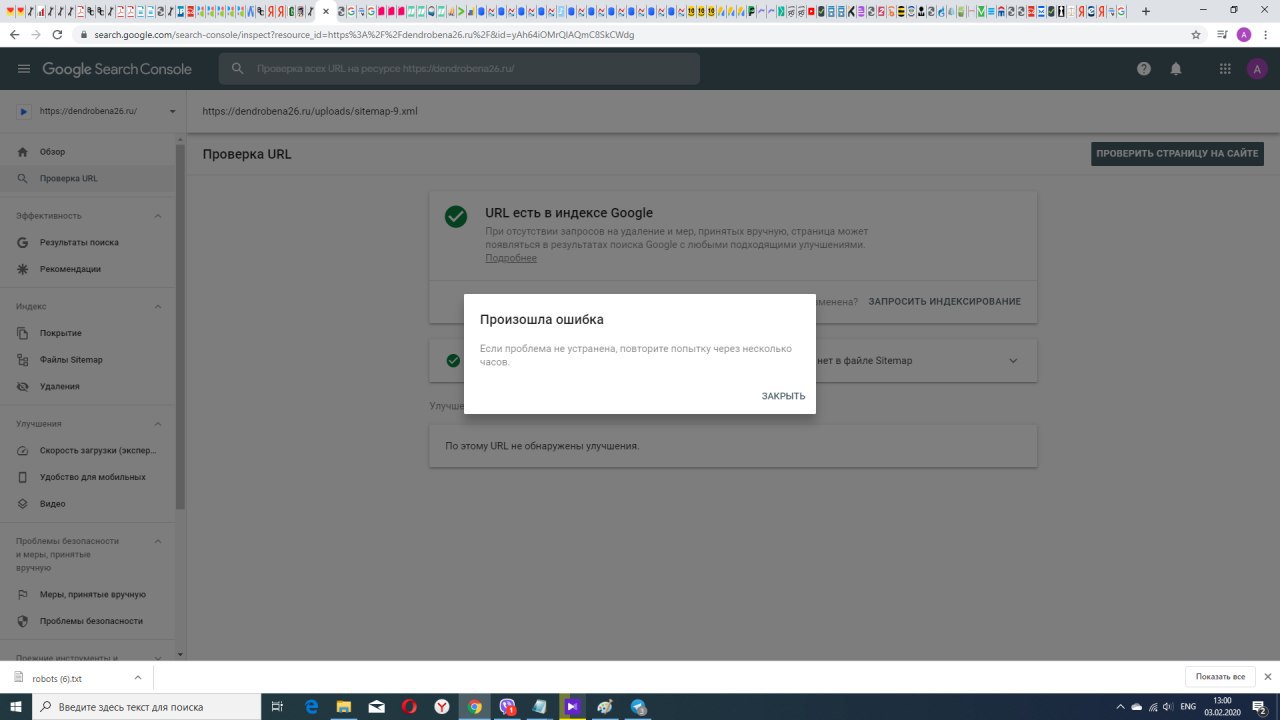Click the browser address bar URL
1280x720 pixels.
point(363,34)
